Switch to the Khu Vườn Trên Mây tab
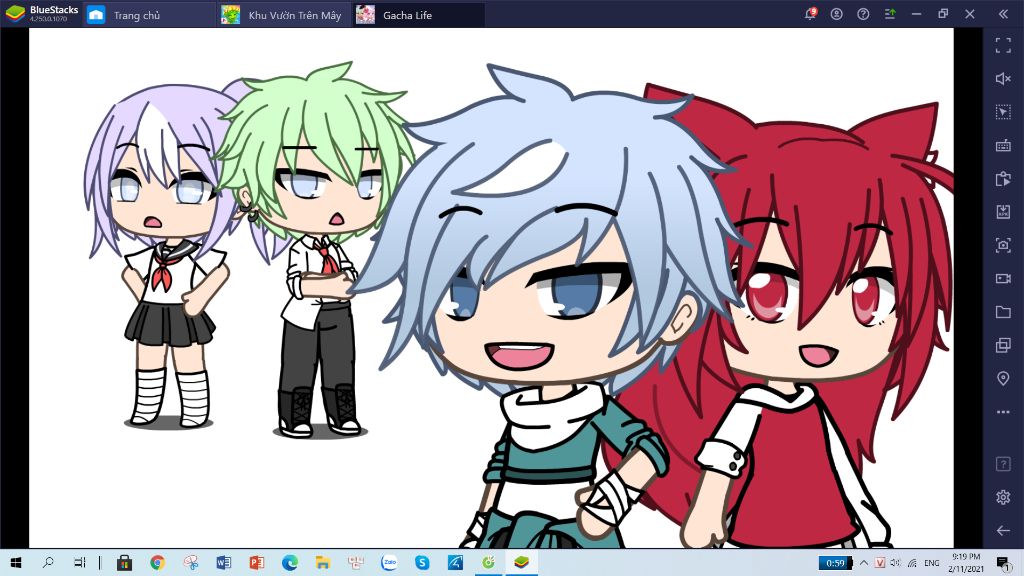This screenshot has width=1024, height=576. (284, 14)
